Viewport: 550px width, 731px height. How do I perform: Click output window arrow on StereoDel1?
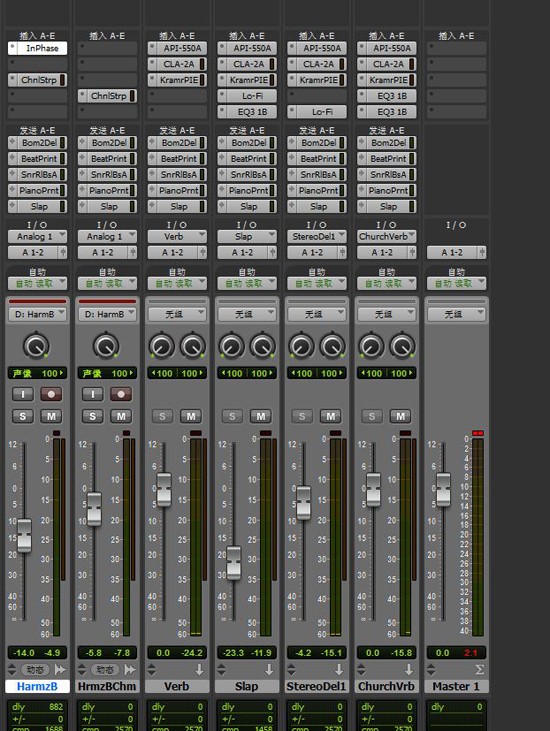click(x=339, y=669)
